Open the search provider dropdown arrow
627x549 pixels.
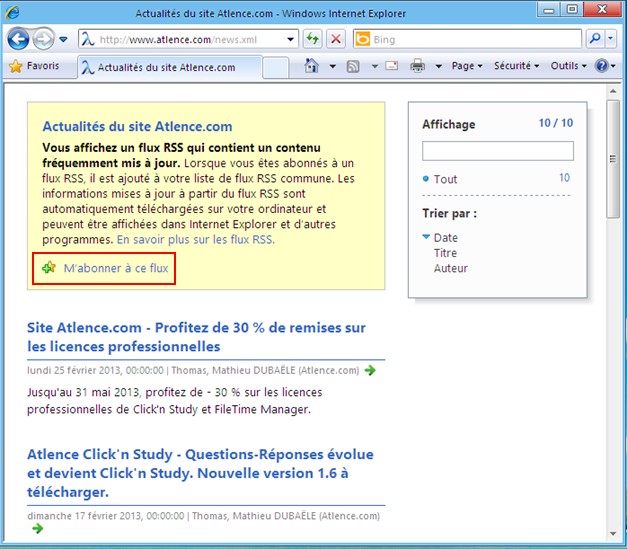611,39
